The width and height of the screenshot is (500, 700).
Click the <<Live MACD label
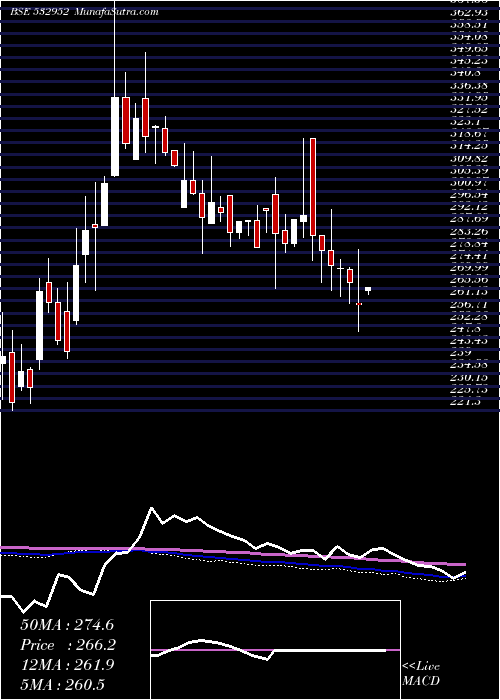(421, 674)
